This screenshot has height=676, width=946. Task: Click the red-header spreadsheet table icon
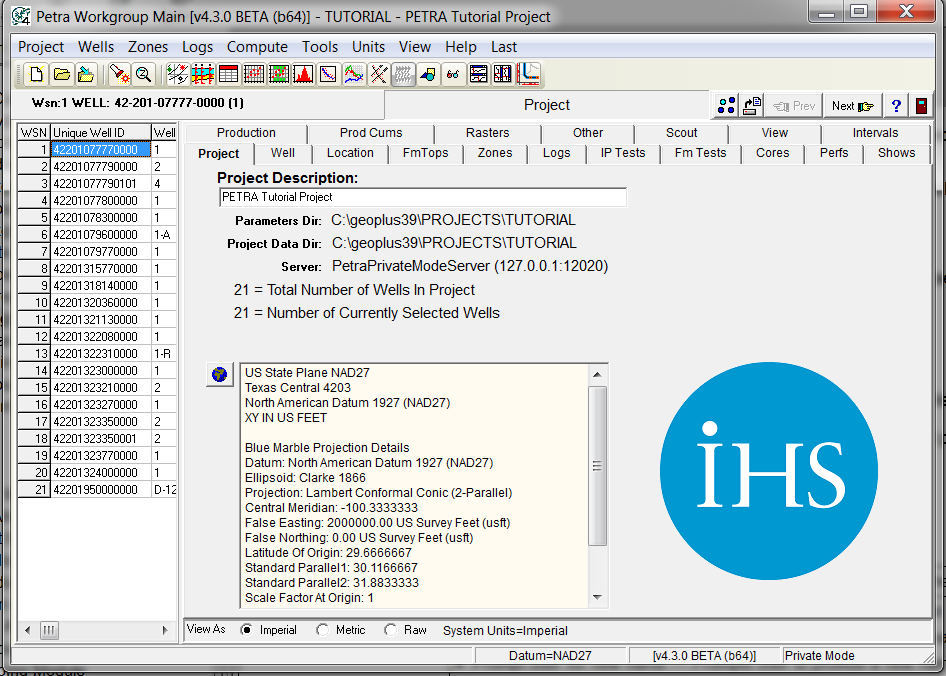(228, 75)
